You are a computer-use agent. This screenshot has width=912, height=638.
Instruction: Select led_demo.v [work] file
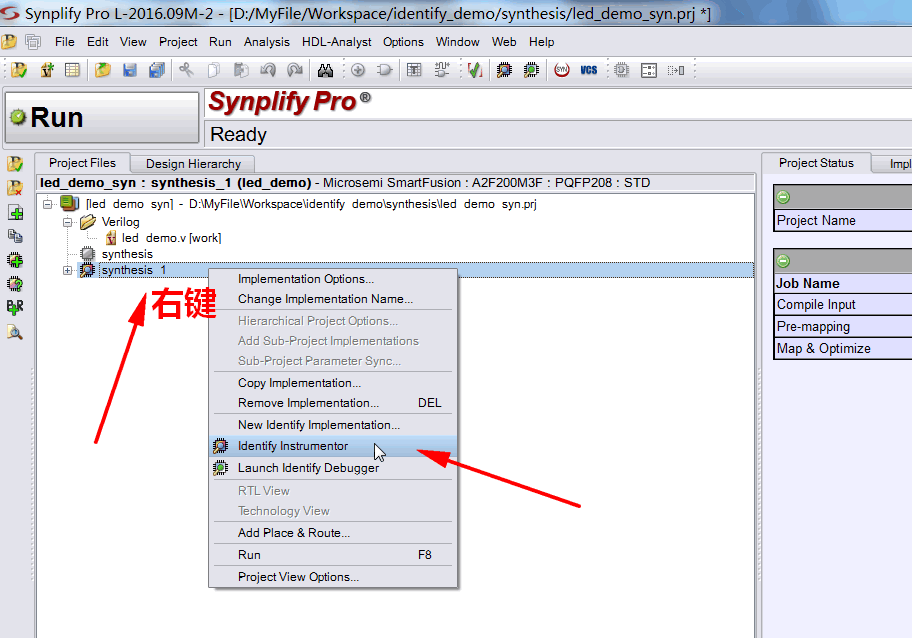(171, 238)
